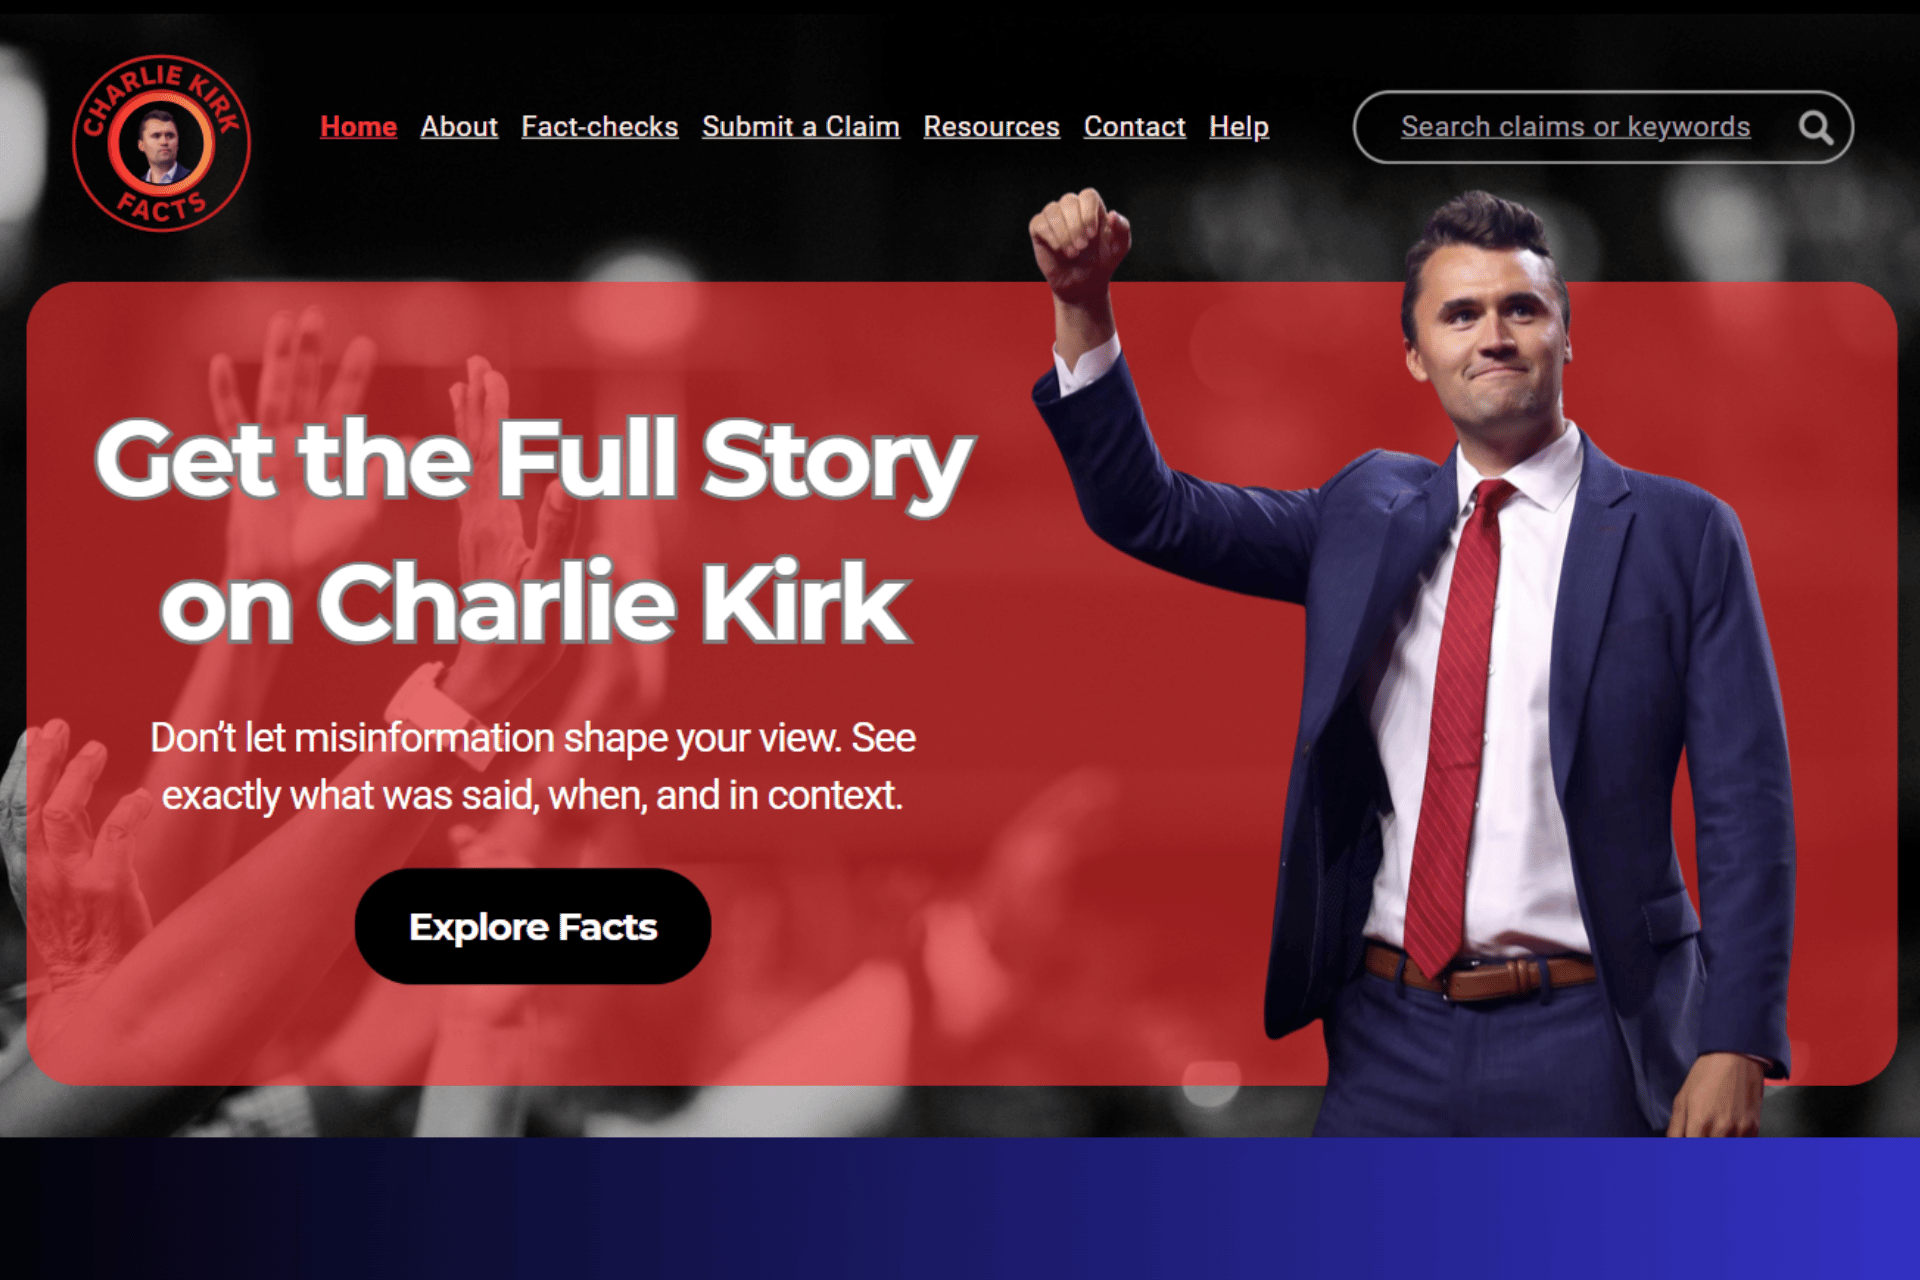Click the misinformation subtitle paragraph
The height and width of the screenshot is (1280, 1920).
533,766
